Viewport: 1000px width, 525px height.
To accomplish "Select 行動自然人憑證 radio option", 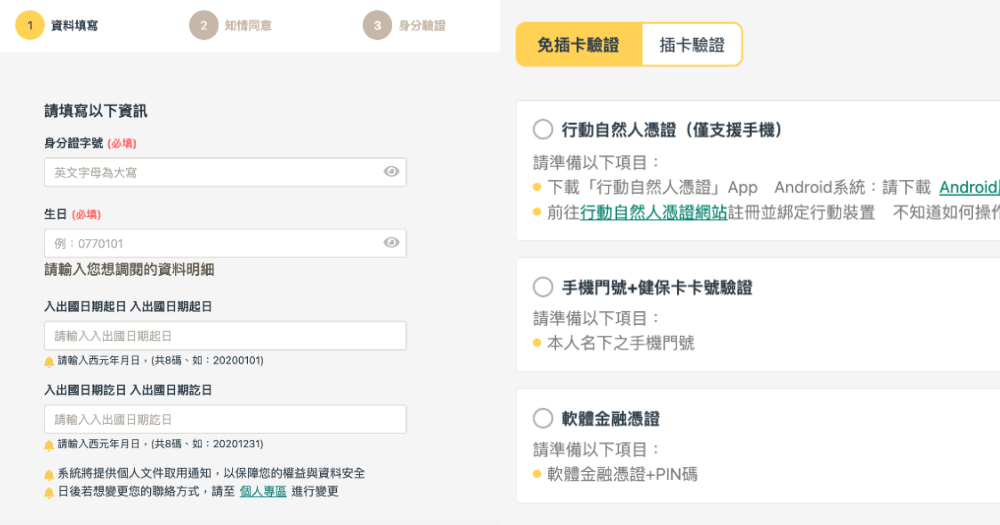I will 543,129.
